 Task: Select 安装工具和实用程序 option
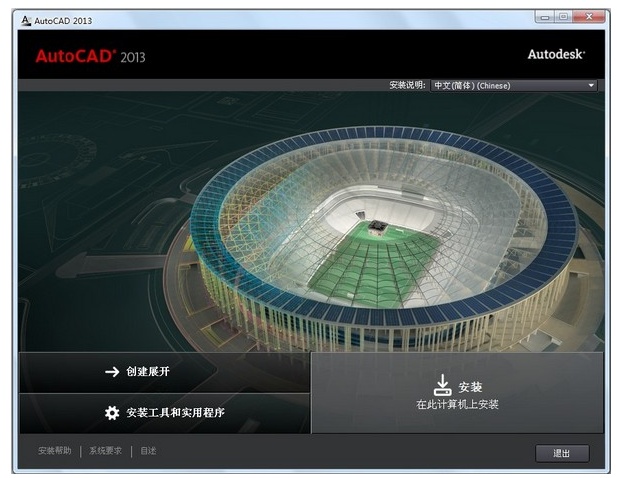[x=164, y=413]
